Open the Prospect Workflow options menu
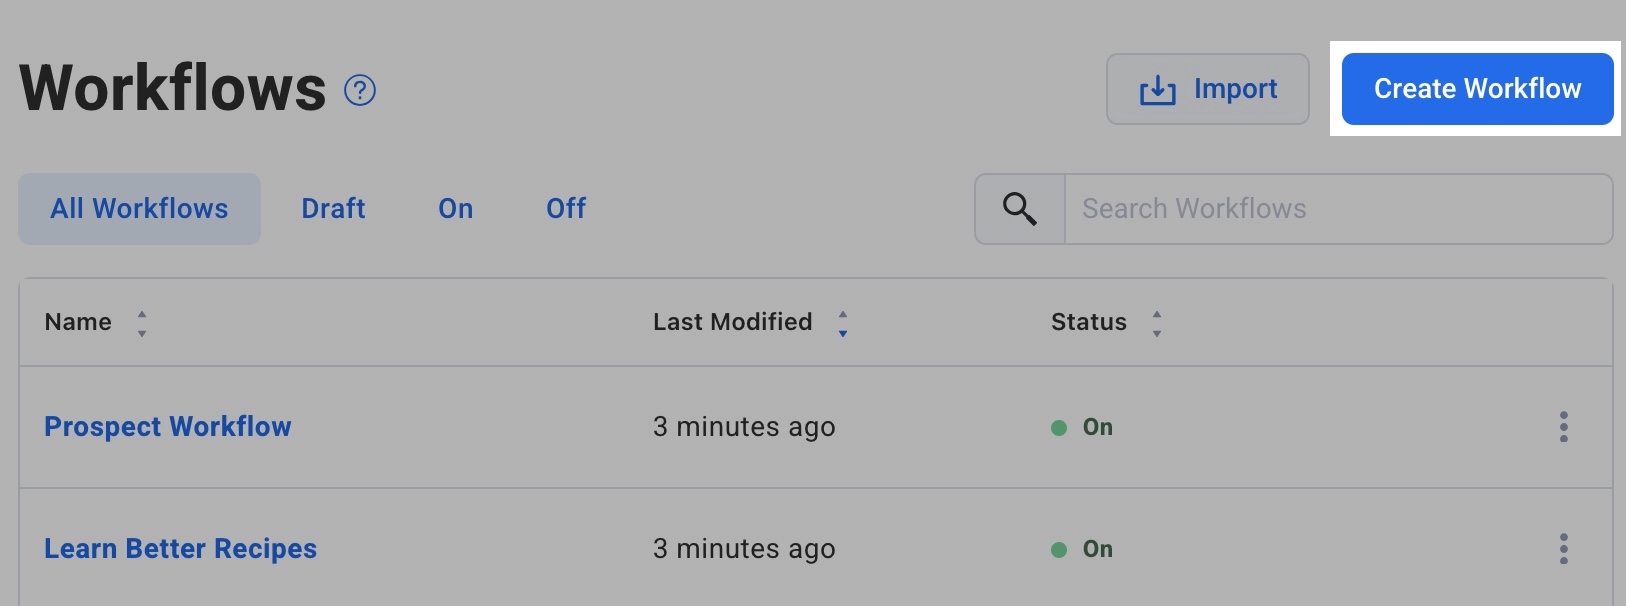 1563,426
